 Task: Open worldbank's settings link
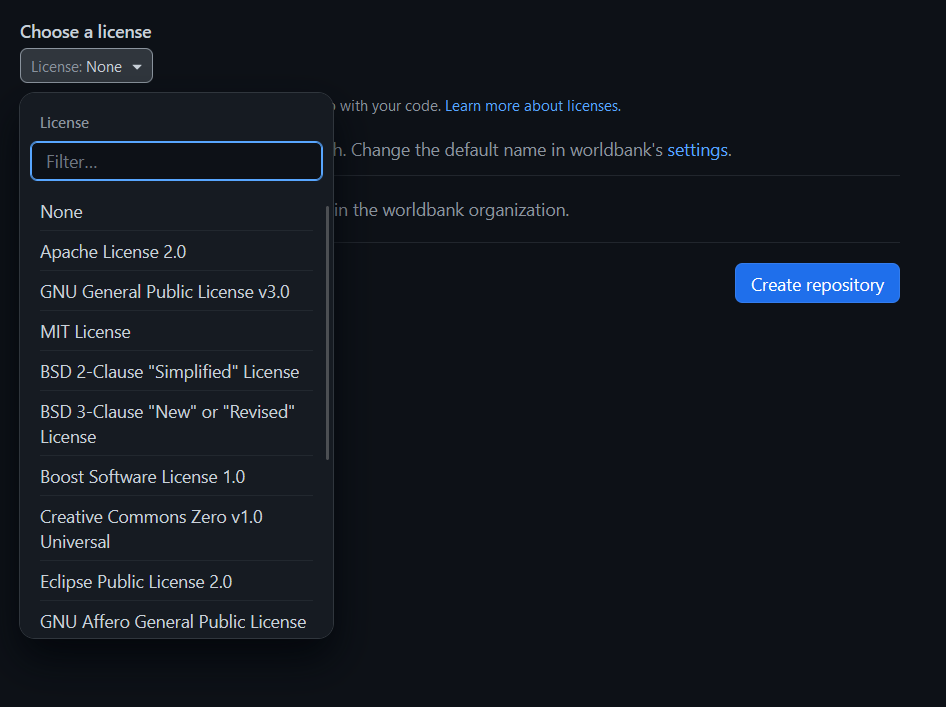click(697, 150)
